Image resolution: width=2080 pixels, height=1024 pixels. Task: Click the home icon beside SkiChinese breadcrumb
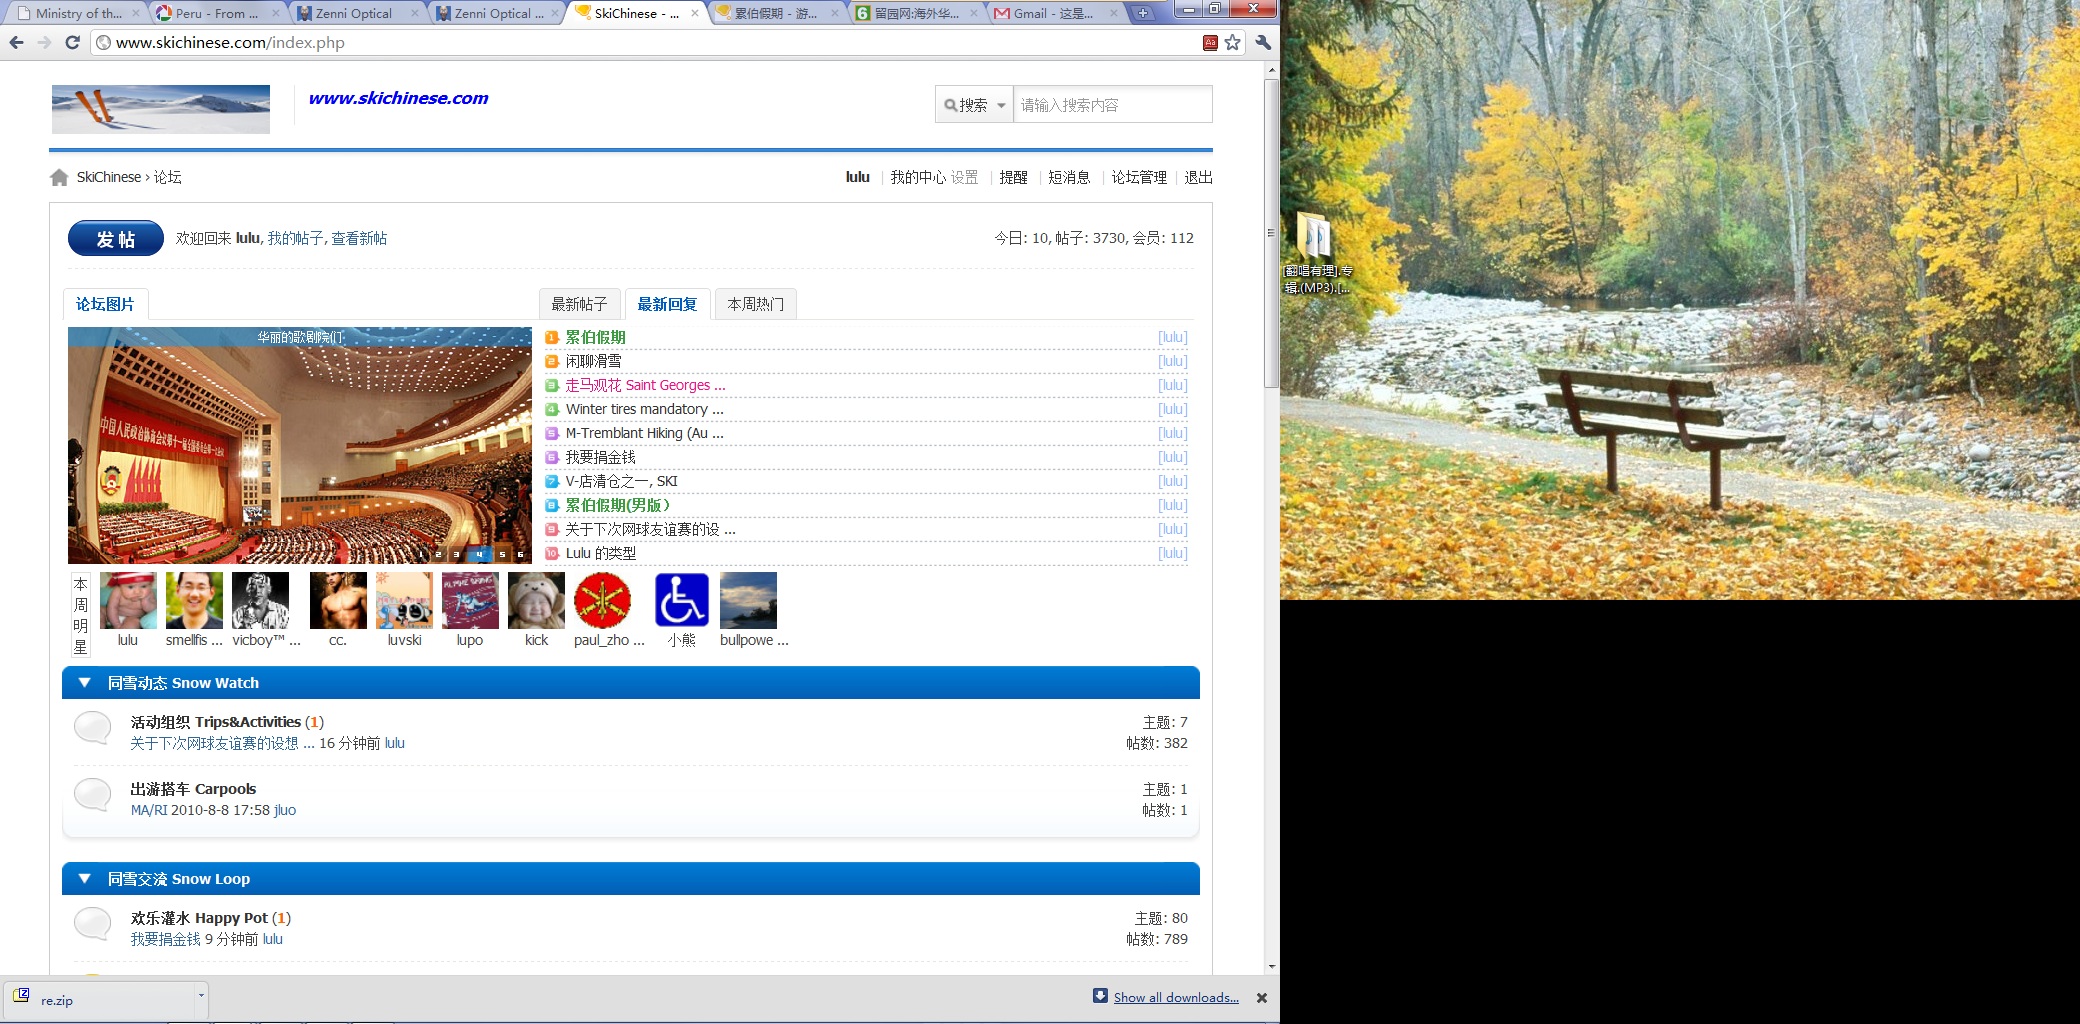pyautogui.click(x=59, y=177)
